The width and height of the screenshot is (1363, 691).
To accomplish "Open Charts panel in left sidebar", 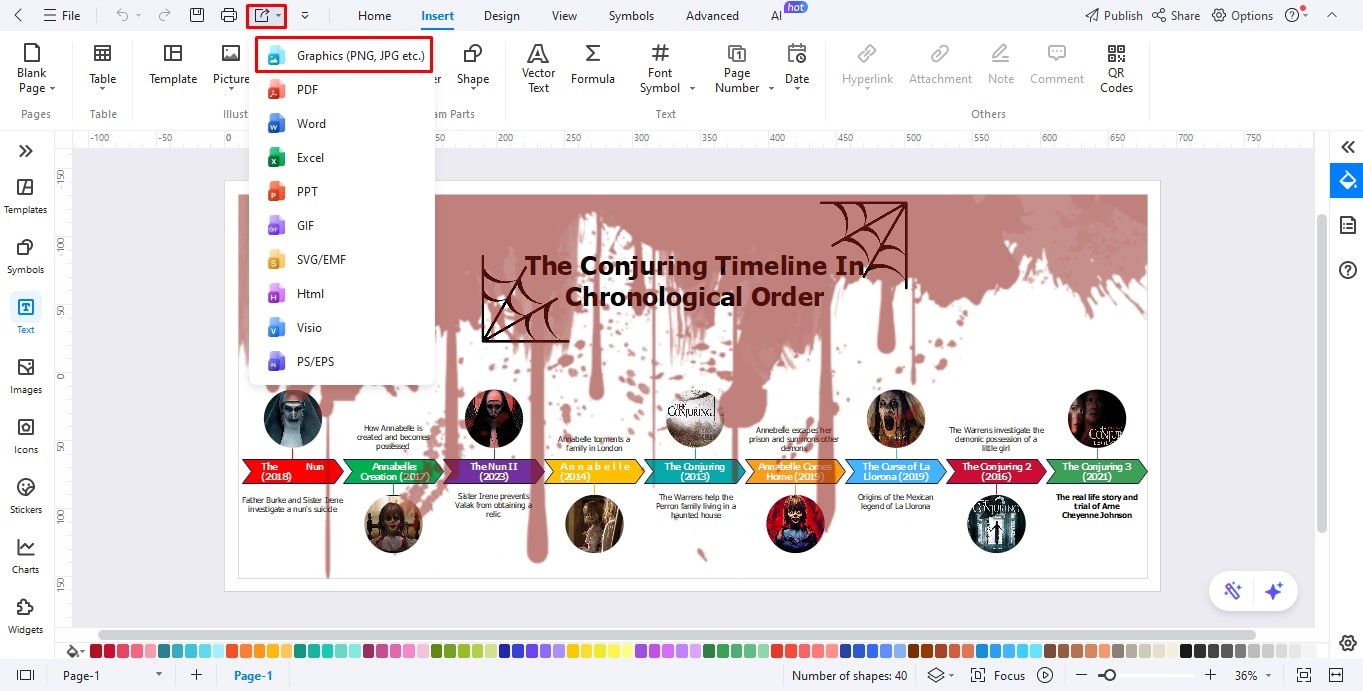I will (x=26, y=556).
